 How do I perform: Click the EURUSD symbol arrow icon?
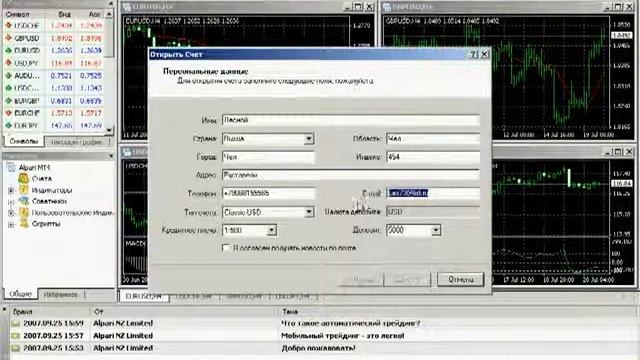(8, 51)
